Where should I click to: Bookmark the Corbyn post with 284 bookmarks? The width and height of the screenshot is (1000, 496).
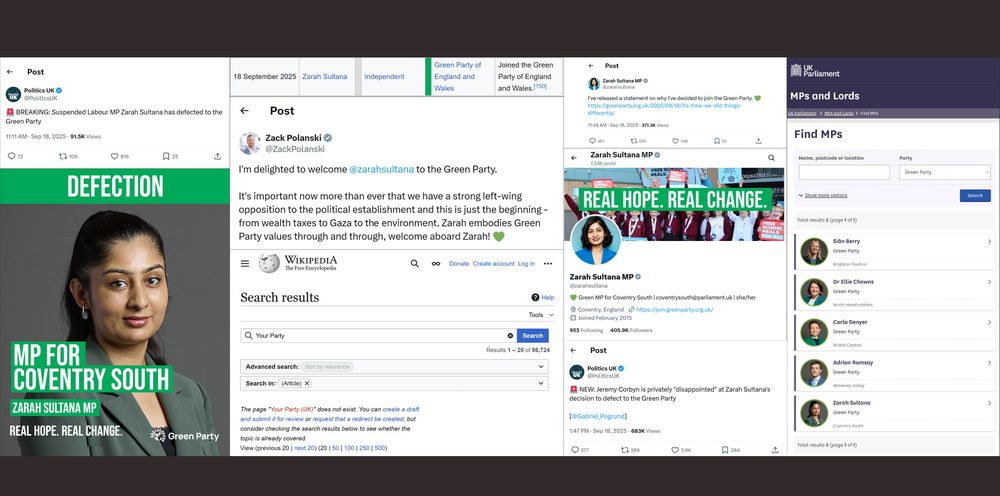tap(724, 449)
